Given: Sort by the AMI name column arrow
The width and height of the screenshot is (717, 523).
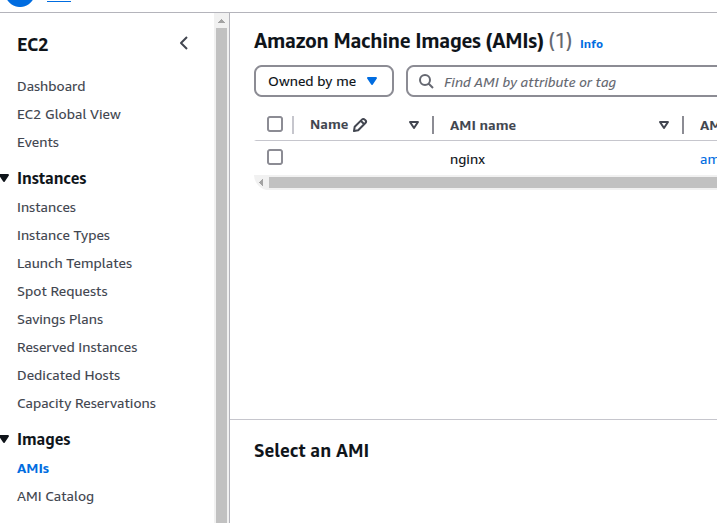Looking at the screenshot, I should coord(663,125).
